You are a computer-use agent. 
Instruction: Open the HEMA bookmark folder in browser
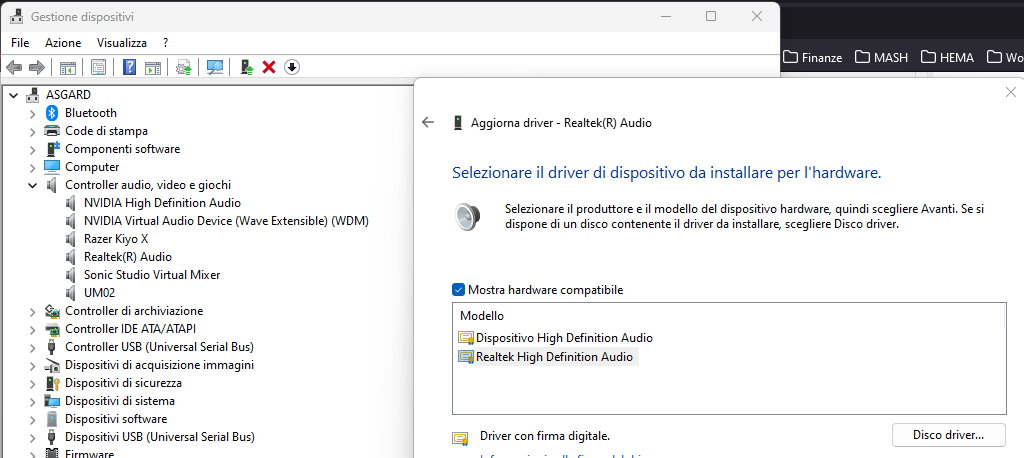[948, 57]
